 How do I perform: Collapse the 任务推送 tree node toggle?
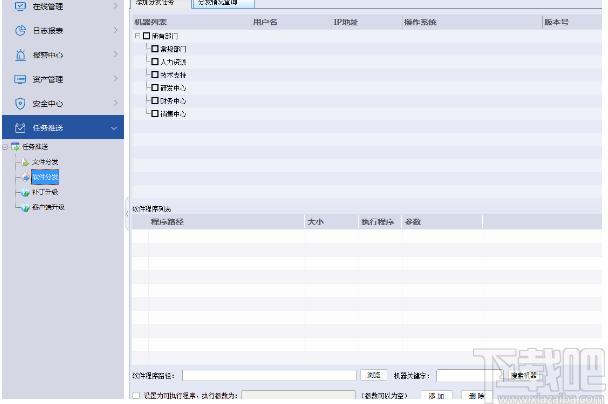pyautogui.click(x=5, y=147)
